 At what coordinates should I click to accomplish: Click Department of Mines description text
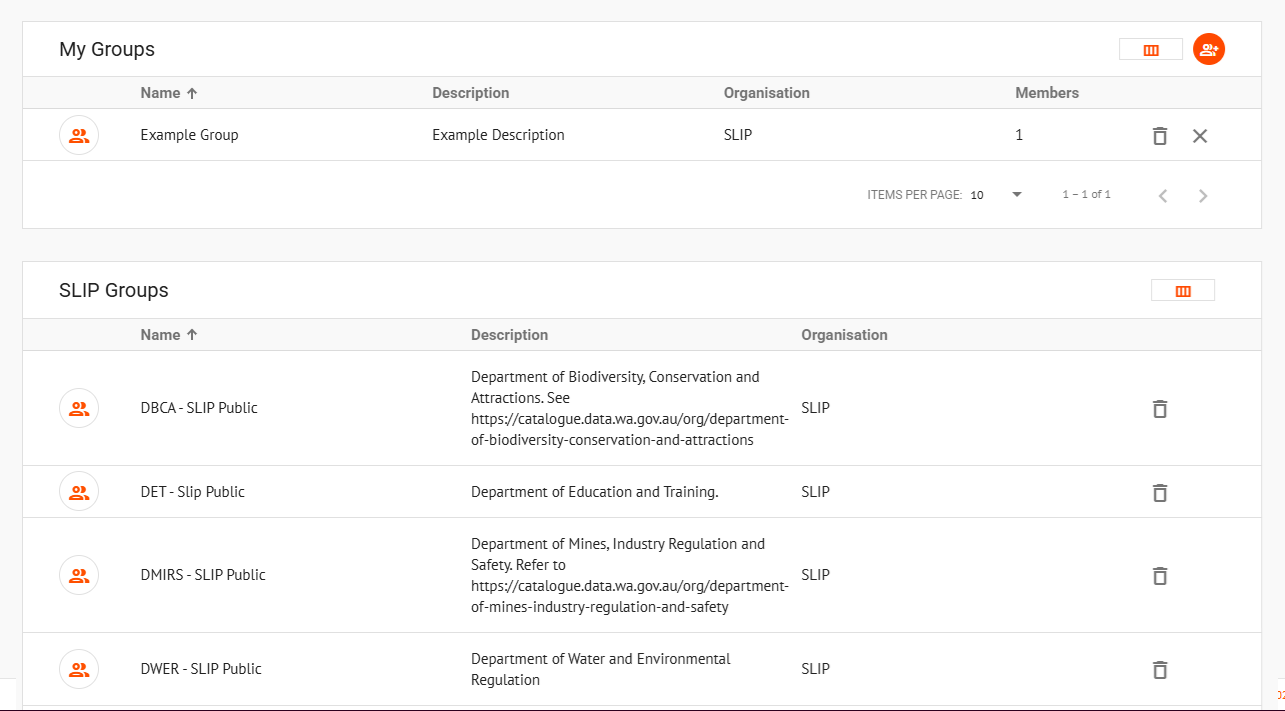point(630,575)
